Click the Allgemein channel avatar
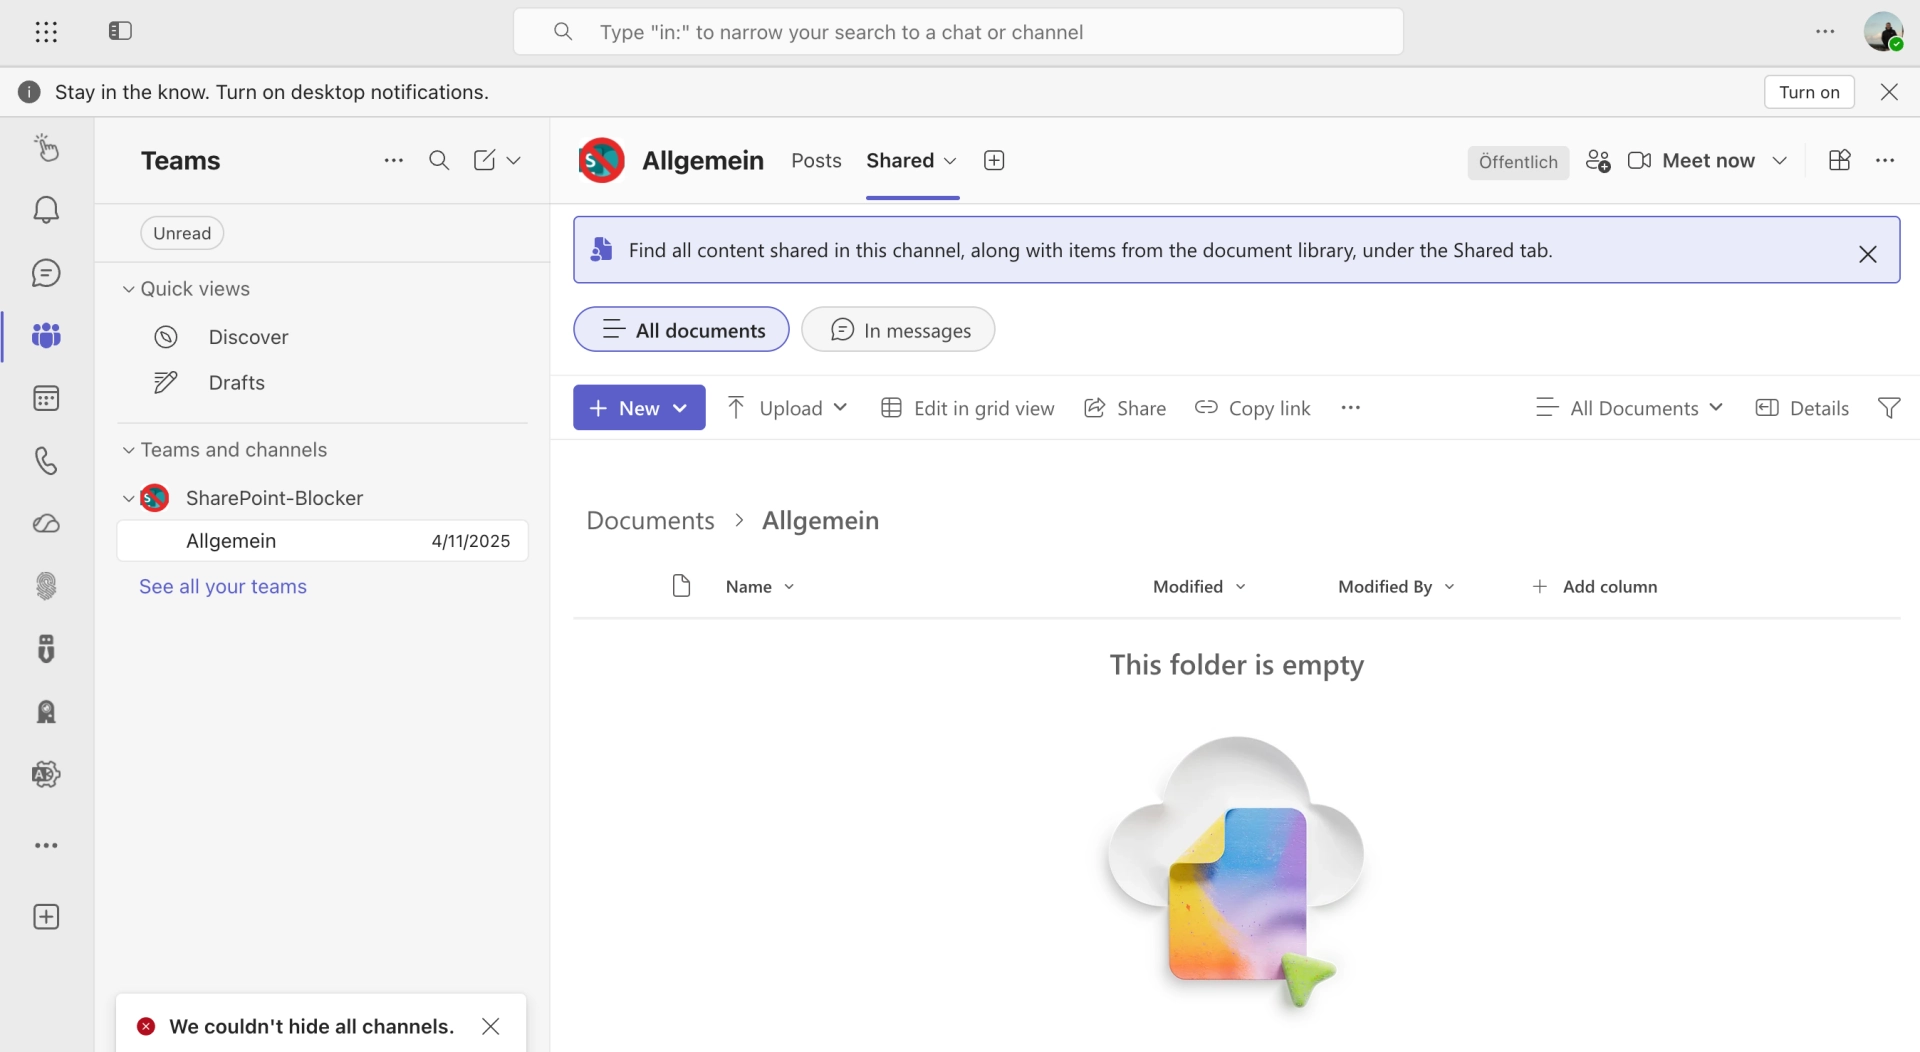Image resolution: width=1920 pixels, height=1052 pixels. pos(601,160)
